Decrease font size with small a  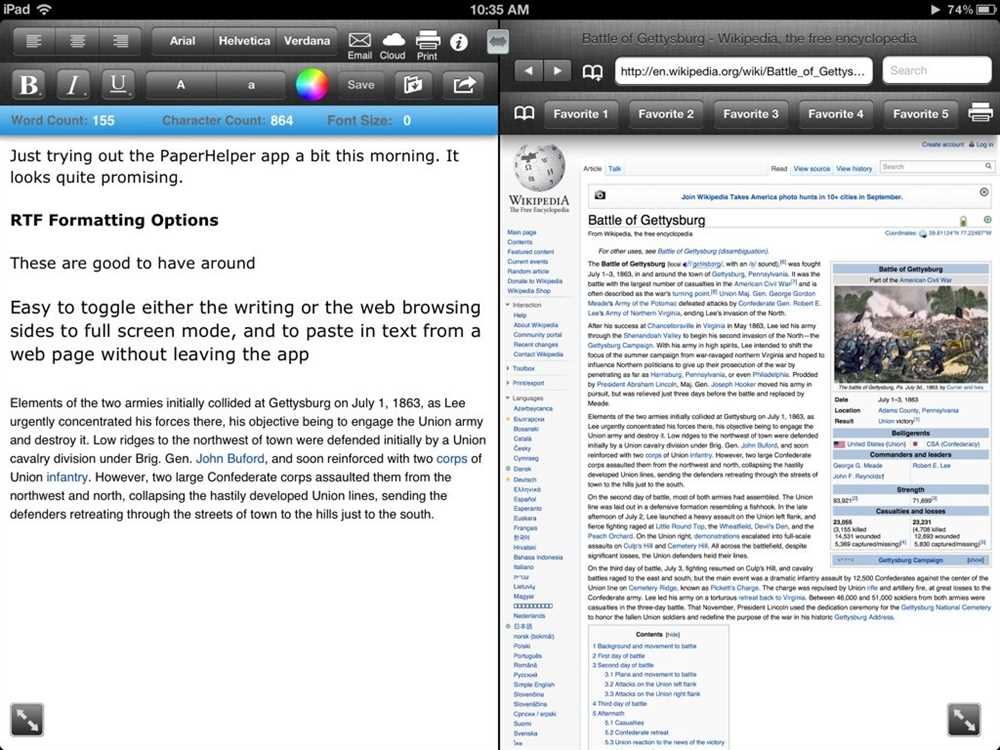tap(251, 85)
